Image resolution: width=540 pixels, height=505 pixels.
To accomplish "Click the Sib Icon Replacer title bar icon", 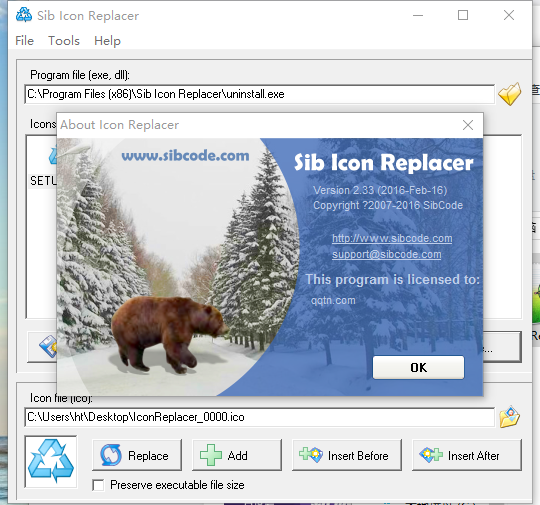I will click(x=24, y=15).
